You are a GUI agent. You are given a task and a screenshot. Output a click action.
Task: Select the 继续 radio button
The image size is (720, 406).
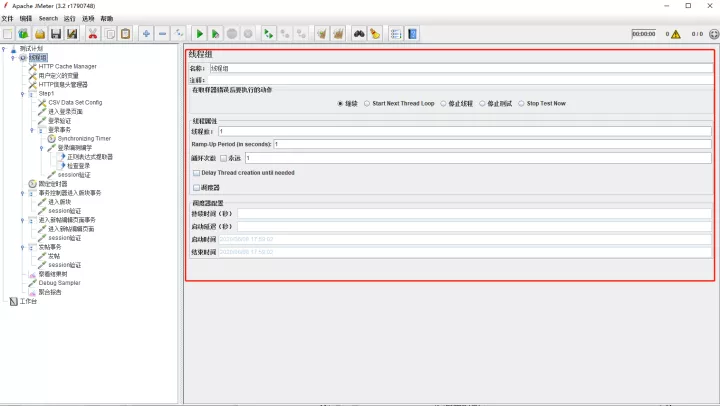[340, 104]
